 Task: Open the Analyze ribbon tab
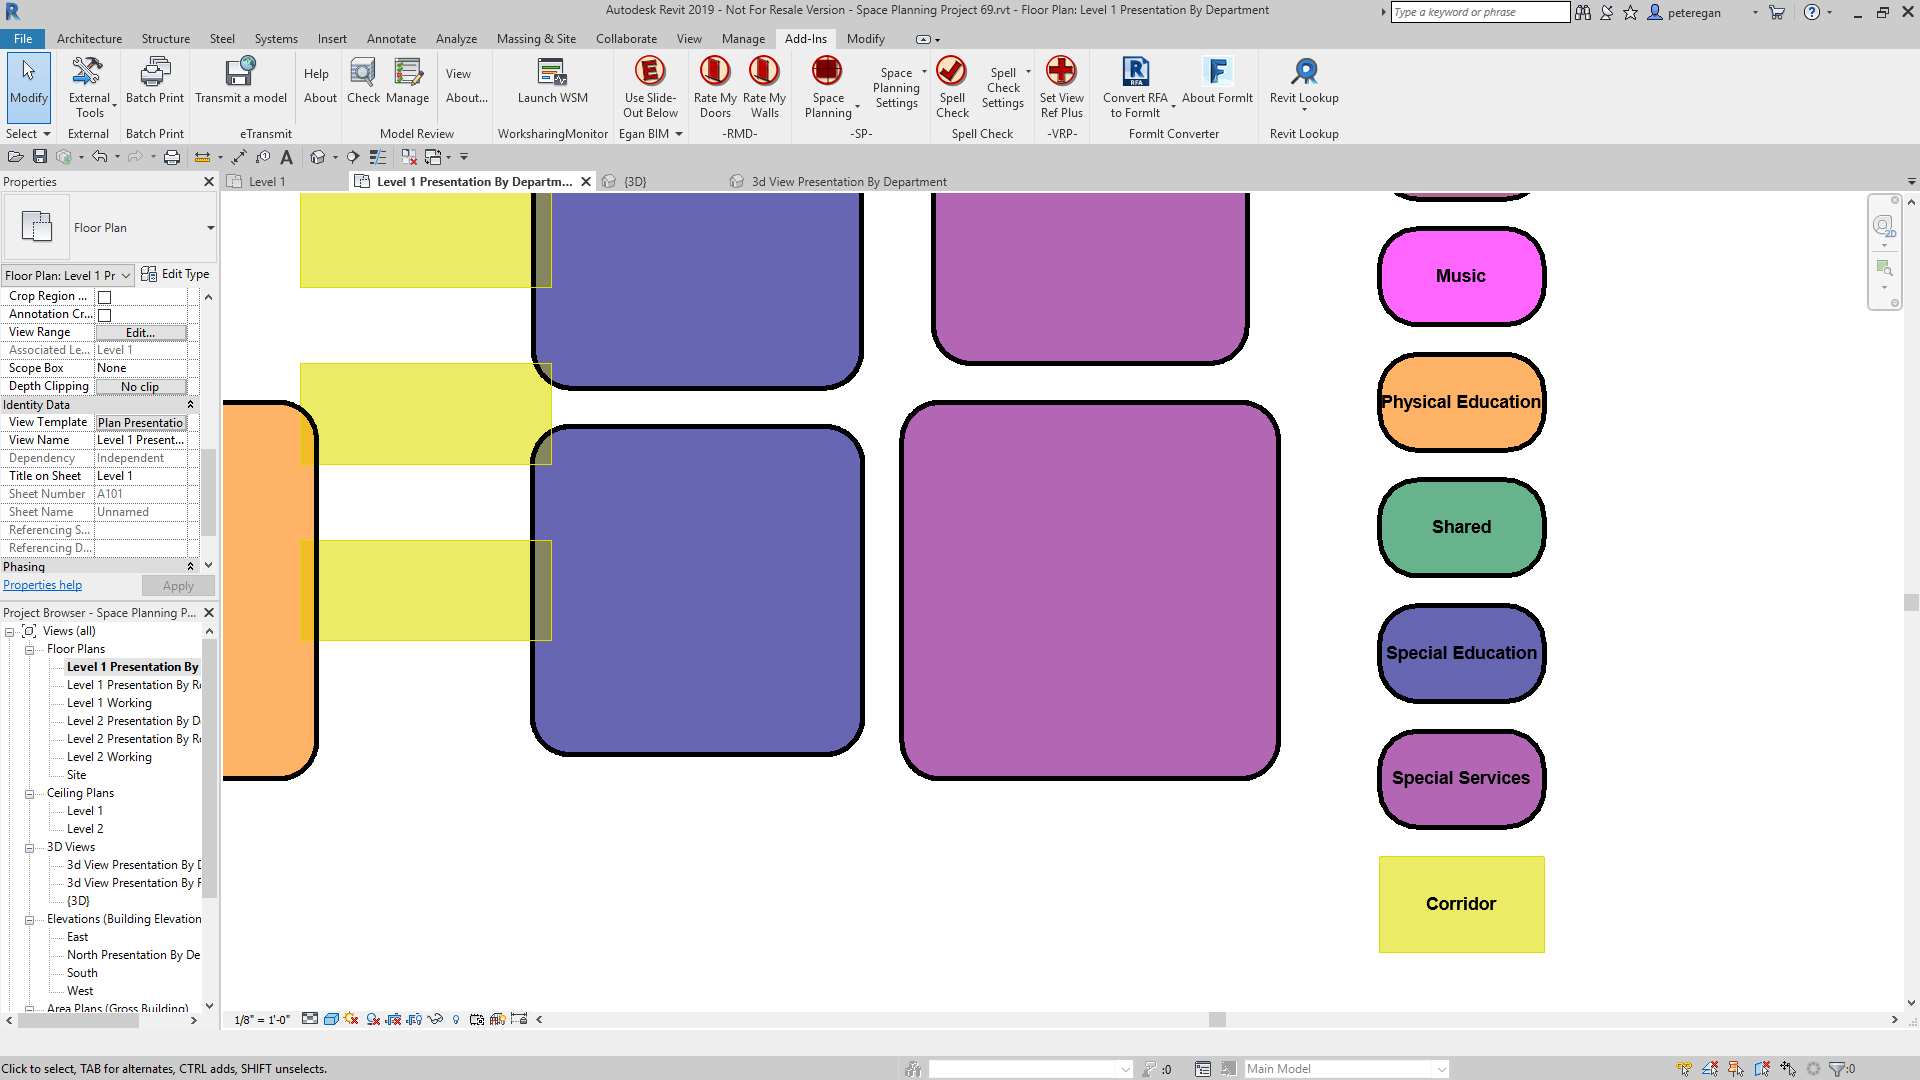click(456, 39)
